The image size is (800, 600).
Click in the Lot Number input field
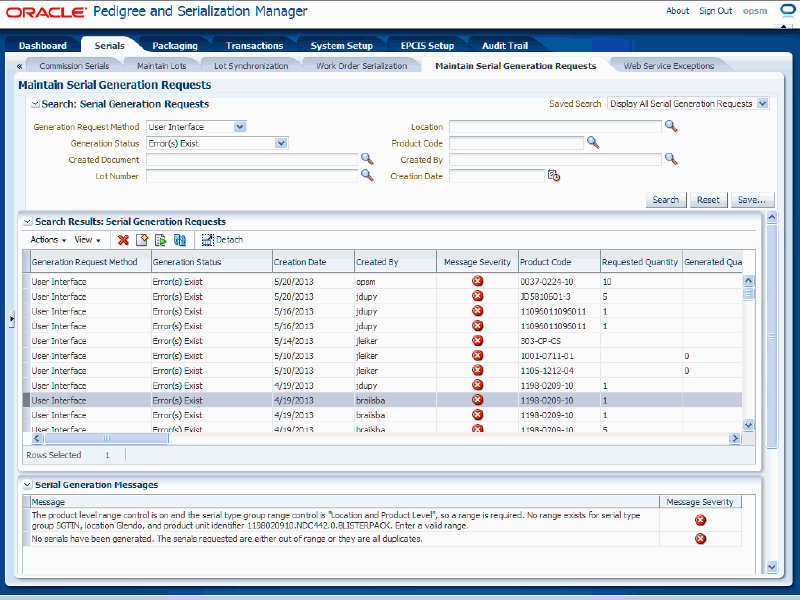coord(252,176)
